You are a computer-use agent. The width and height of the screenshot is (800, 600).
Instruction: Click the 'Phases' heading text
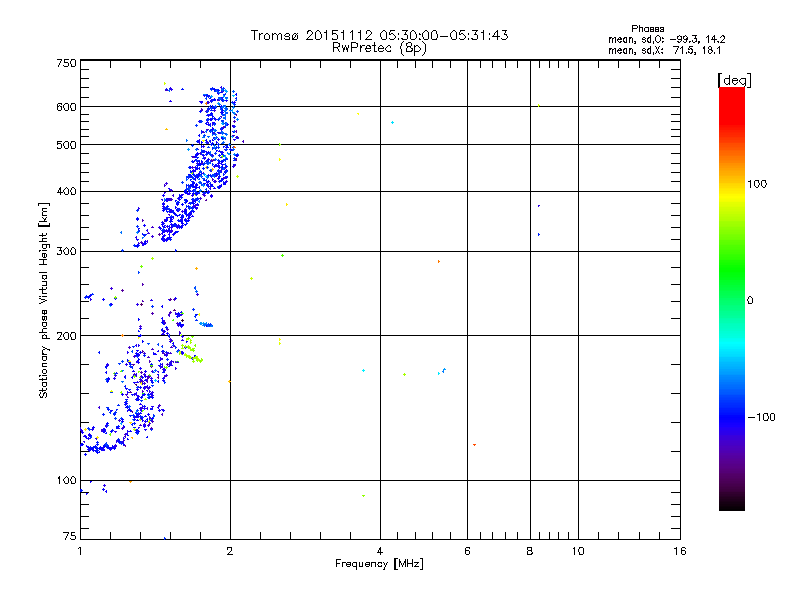[647, 29]
